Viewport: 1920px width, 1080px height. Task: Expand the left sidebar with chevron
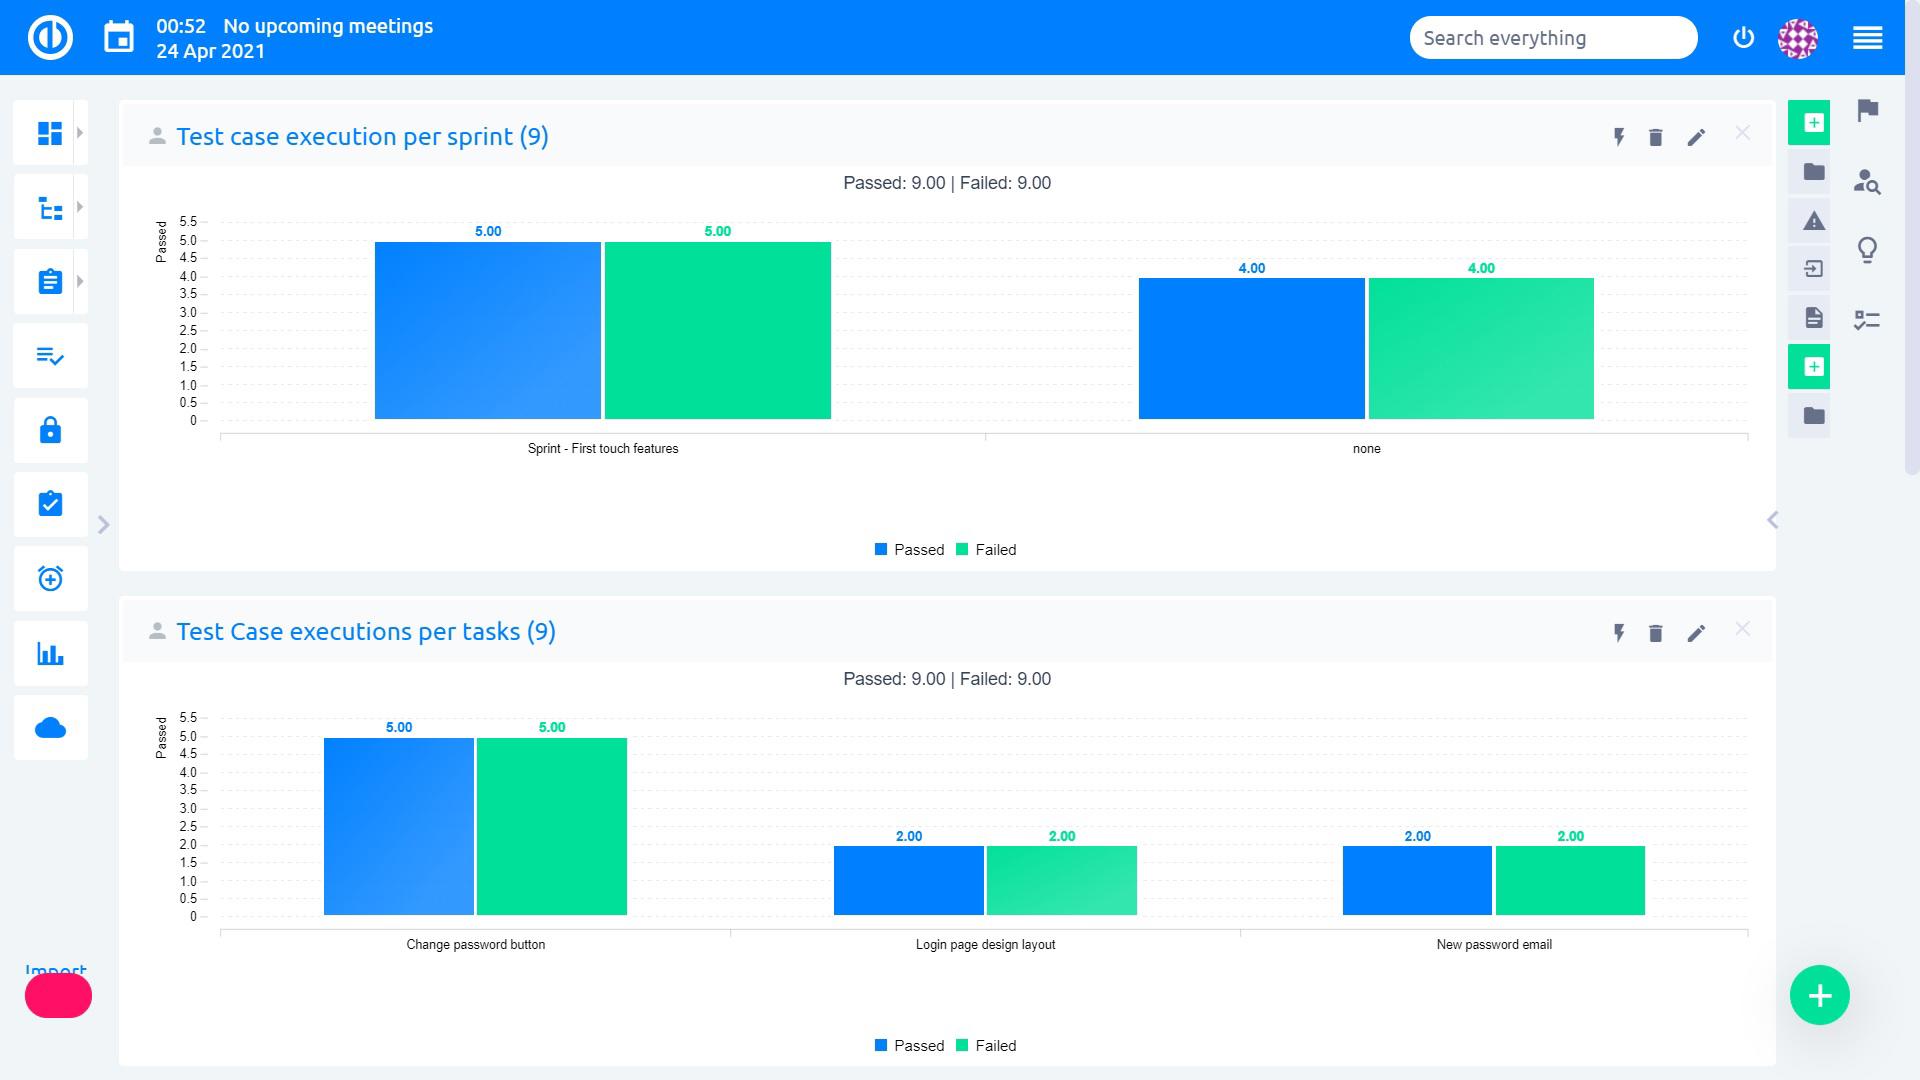(103, 525)
